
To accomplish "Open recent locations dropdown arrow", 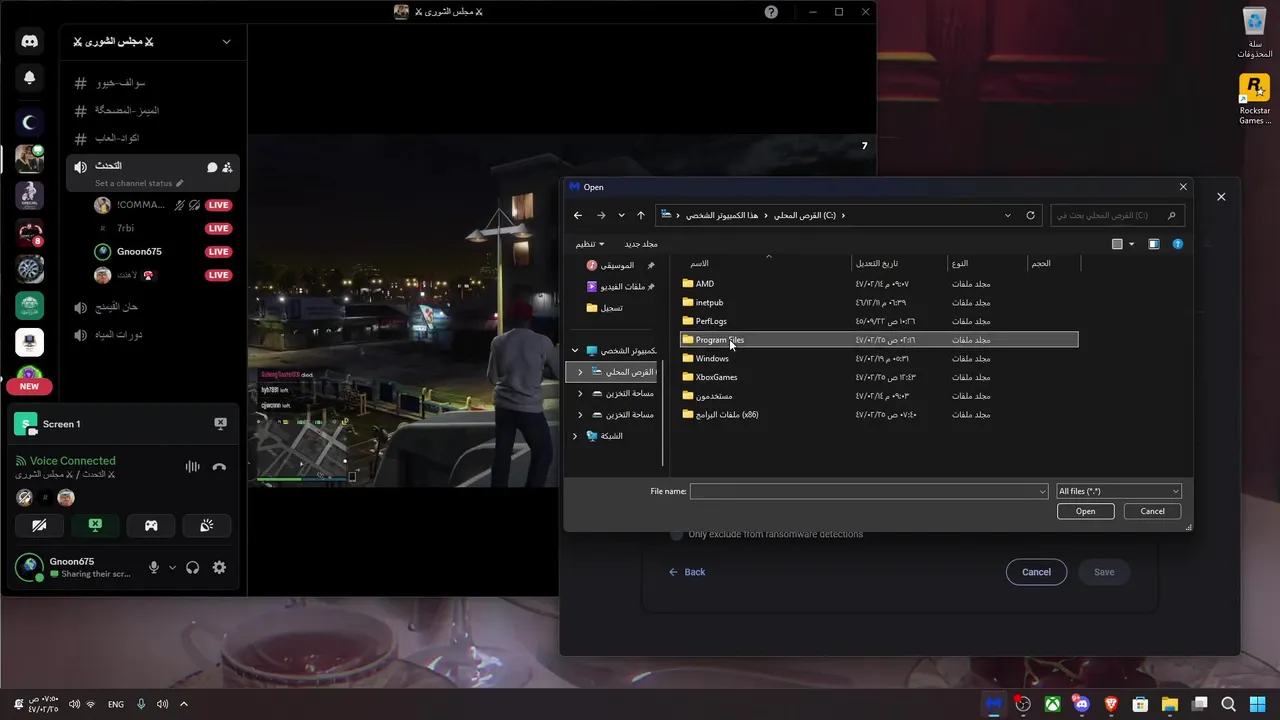I will click(621, 215).
